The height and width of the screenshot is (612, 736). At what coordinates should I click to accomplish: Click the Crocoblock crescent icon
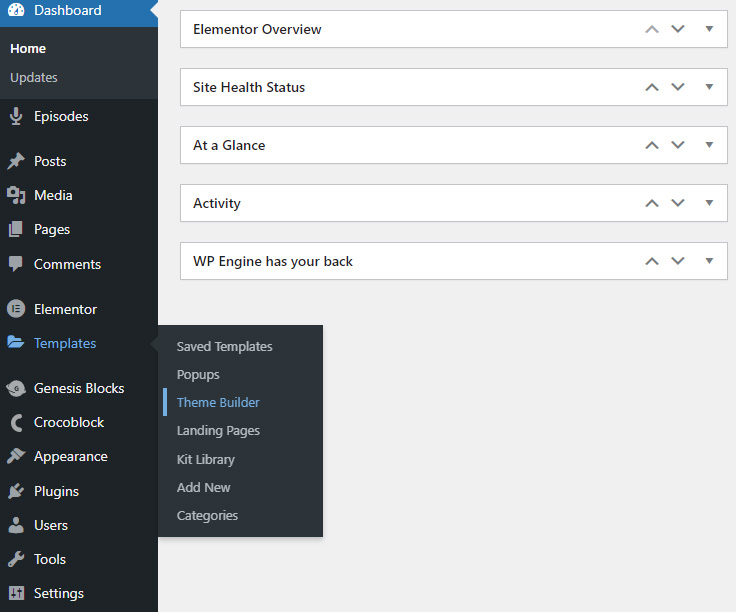(16, 422)
